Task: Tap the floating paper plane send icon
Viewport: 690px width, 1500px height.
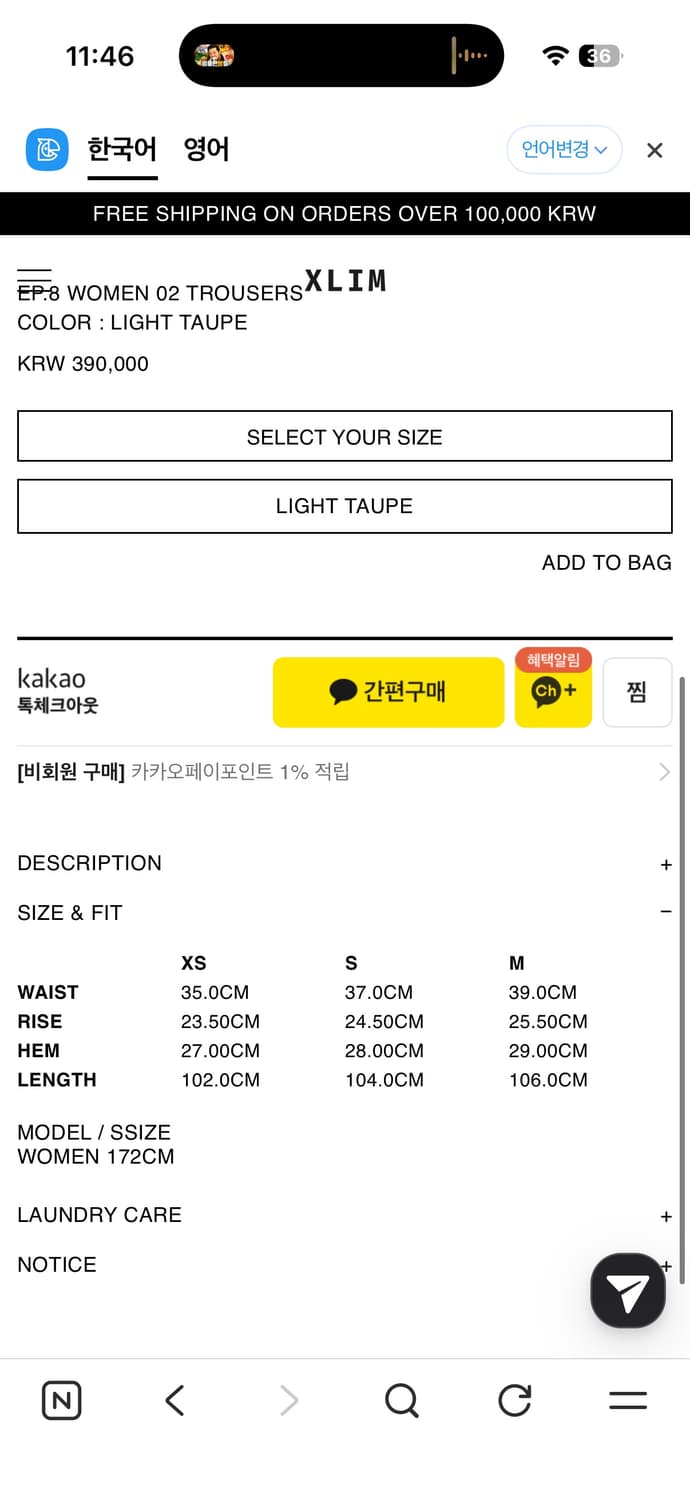Action: pyautogui.click(x=627, y=1290)
